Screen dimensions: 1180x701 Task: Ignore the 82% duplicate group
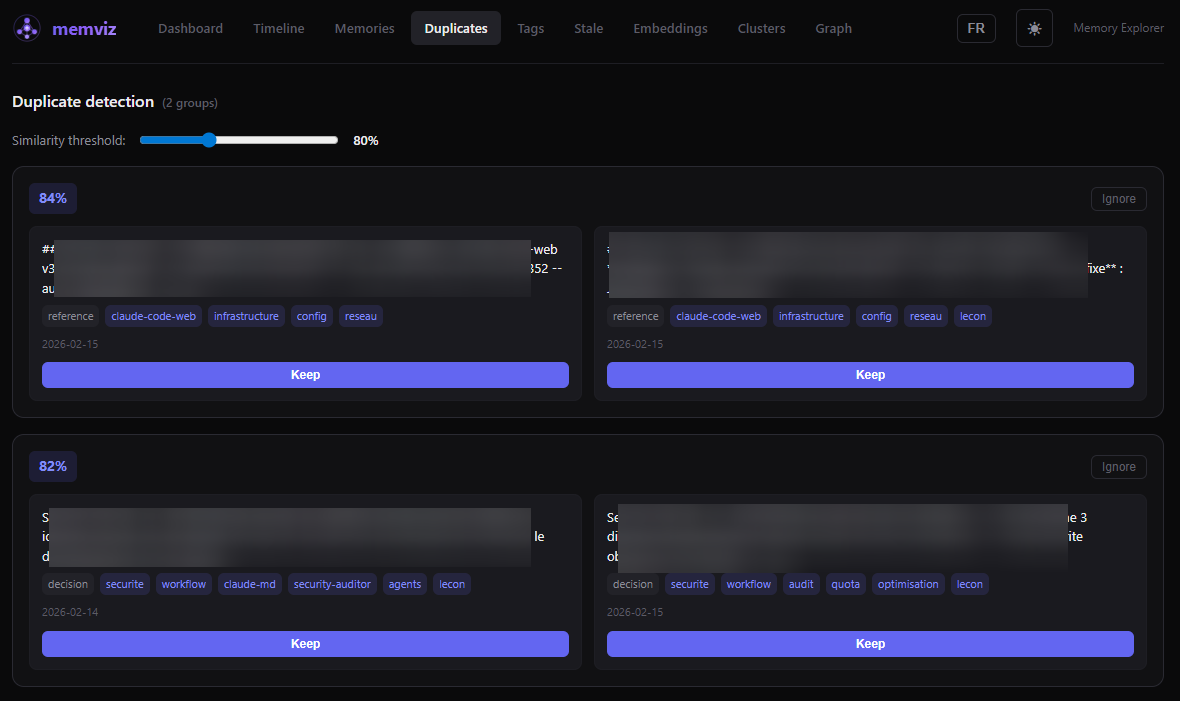coord(1118,466)
